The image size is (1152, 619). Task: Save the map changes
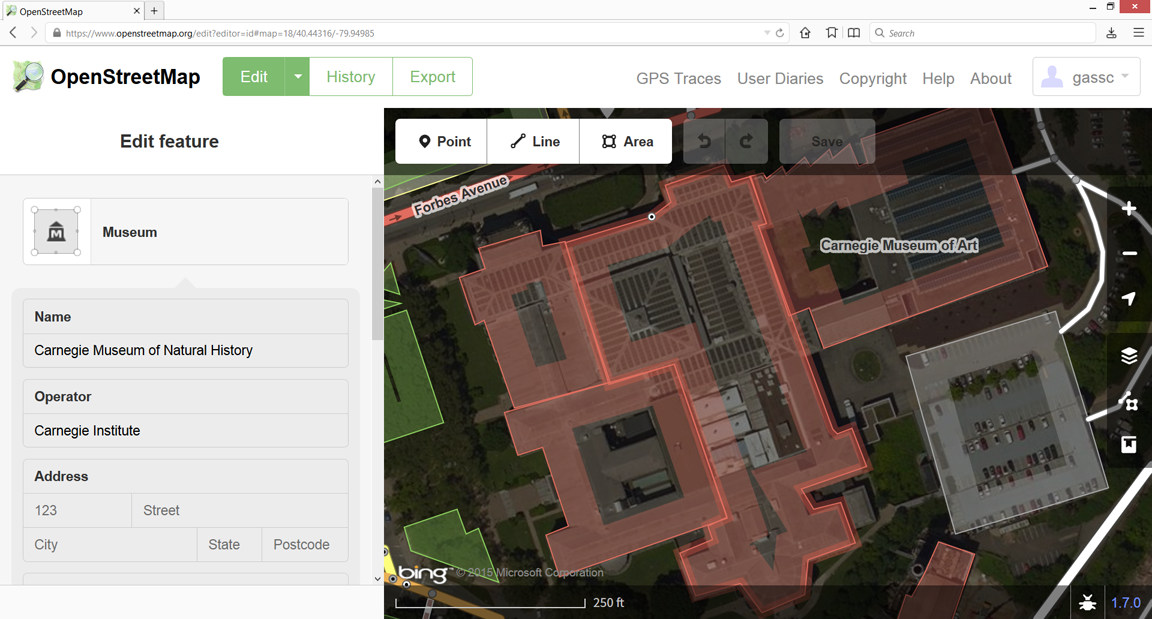[x=827, y=141]
